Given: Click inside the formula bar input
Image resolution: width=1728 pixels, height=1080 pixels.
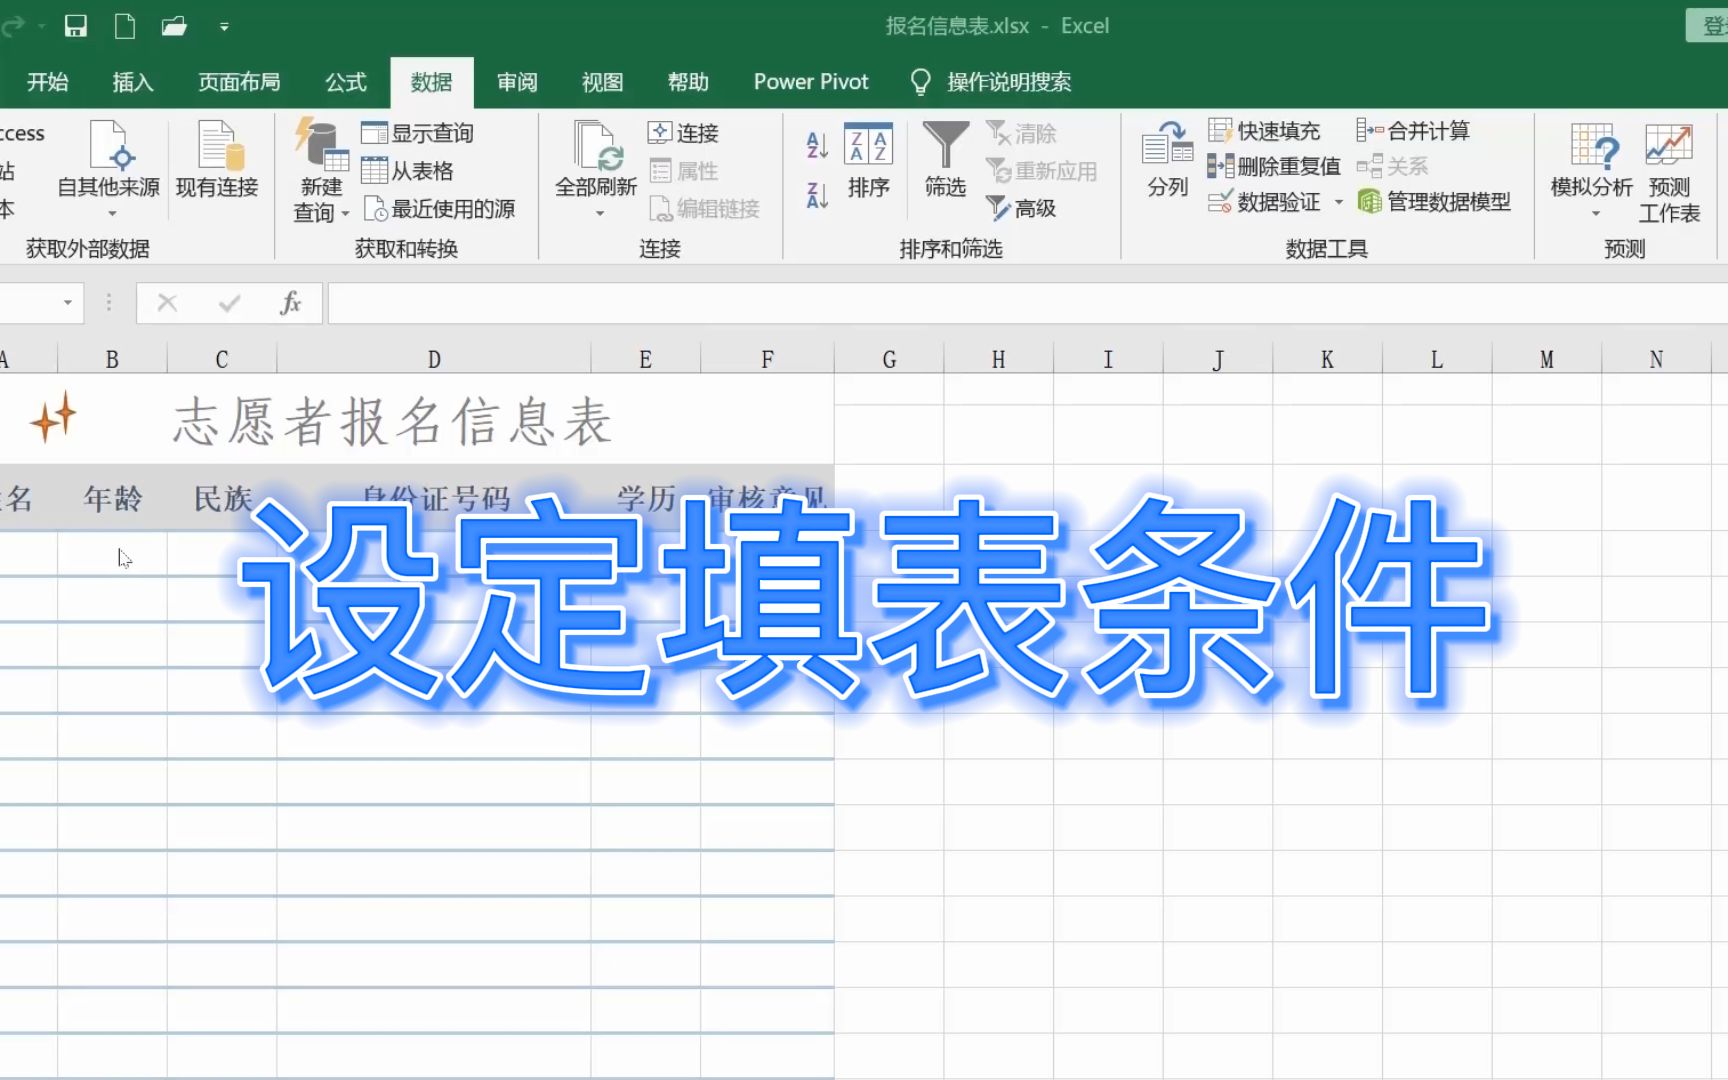Looking at the screenshot, I should pos(1027,303).
